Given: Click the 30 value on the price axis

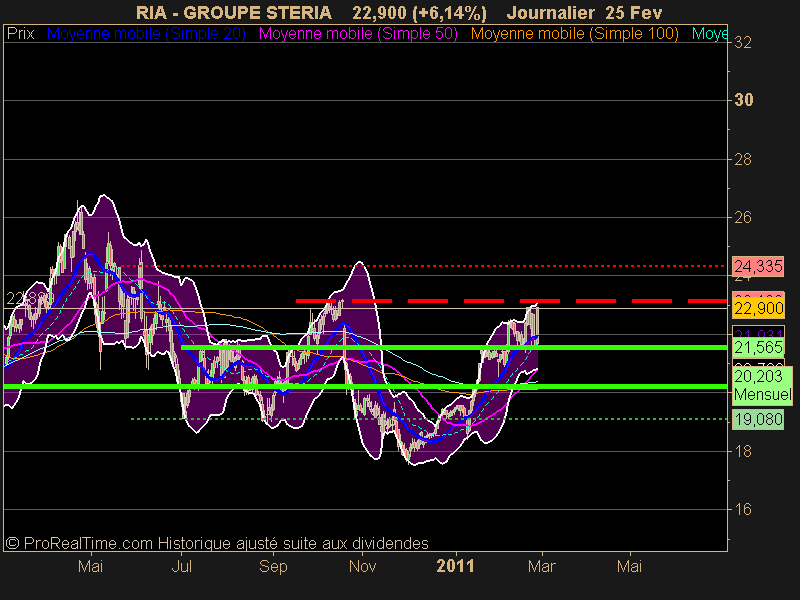Looking at the screenshot, I should tap(743, 100).
